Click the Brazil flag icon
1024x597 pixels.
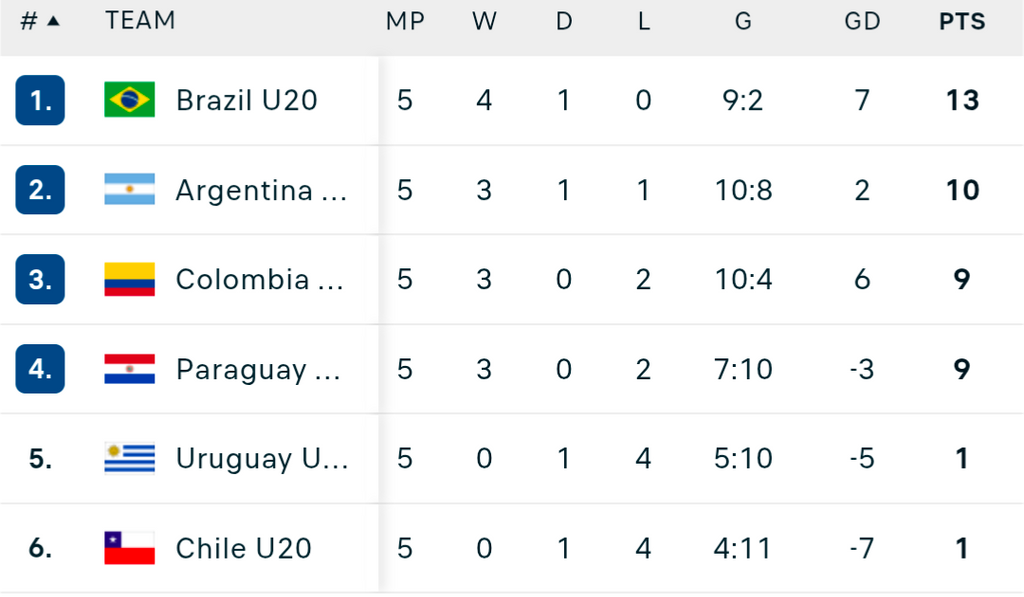pos(129,100)
